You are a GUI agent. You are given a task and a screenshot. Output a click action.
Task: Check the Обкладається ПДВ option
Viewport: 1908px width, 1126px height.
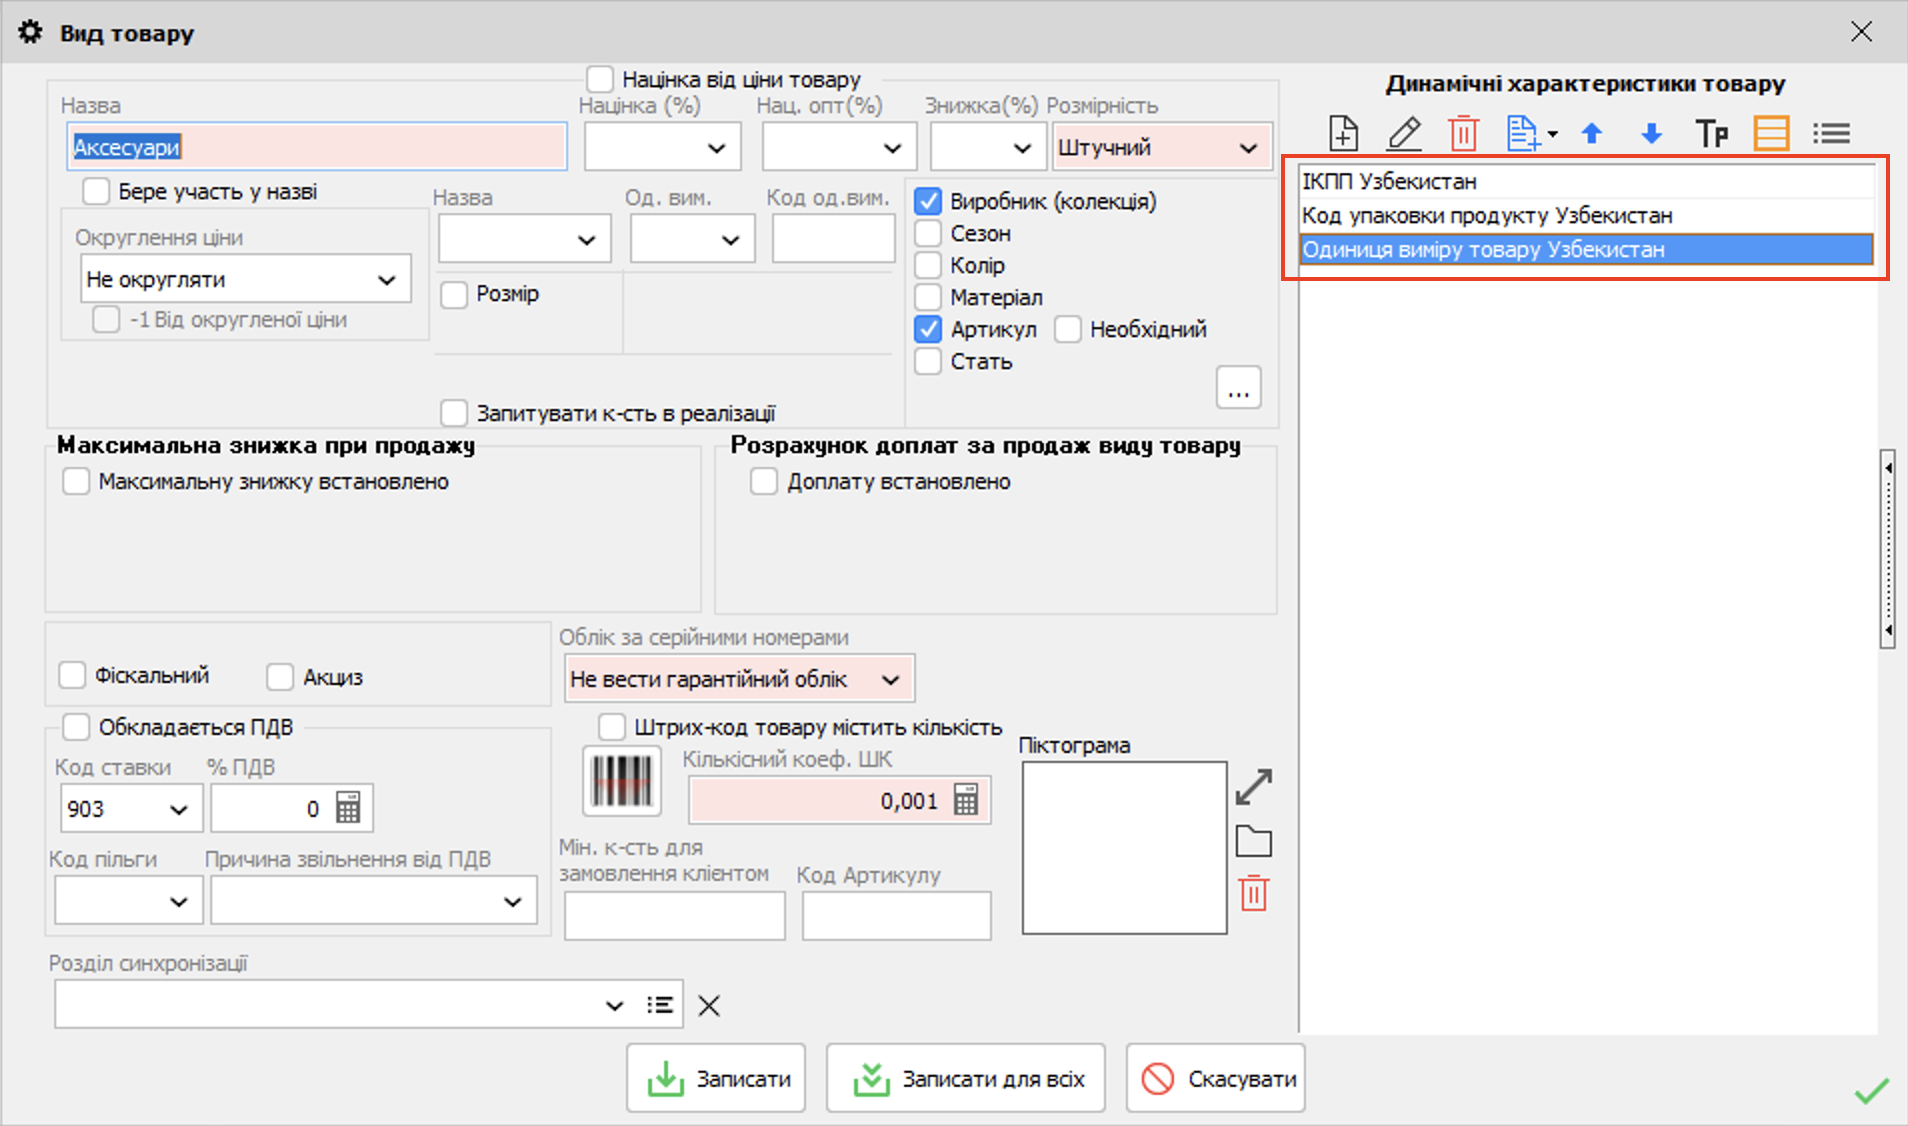tap(77, 727)
